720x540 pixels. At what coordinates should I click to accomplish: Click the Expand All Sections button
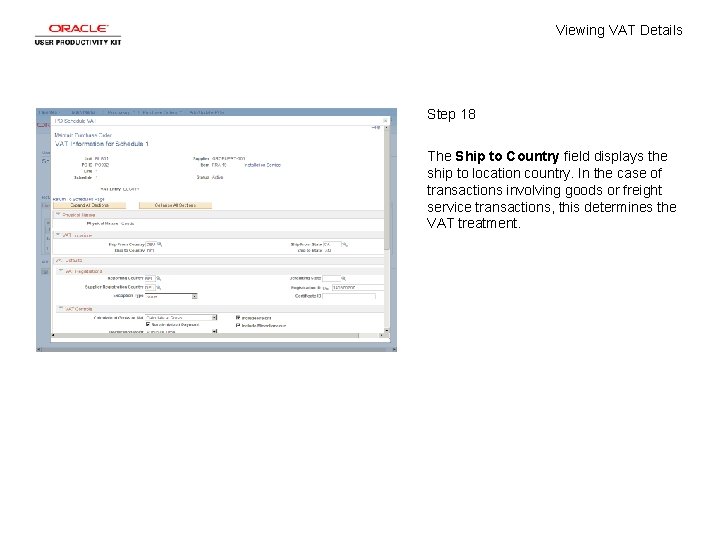90,205
